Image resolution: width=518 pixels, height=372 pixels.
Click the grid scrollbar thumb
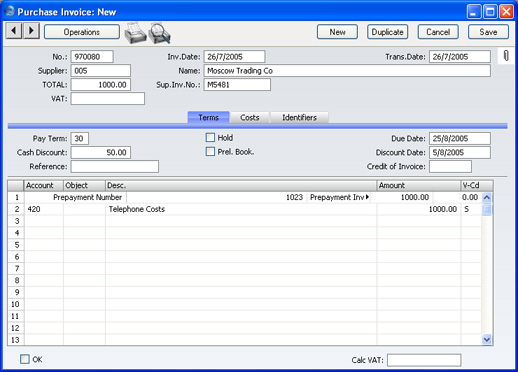[487, 210]
